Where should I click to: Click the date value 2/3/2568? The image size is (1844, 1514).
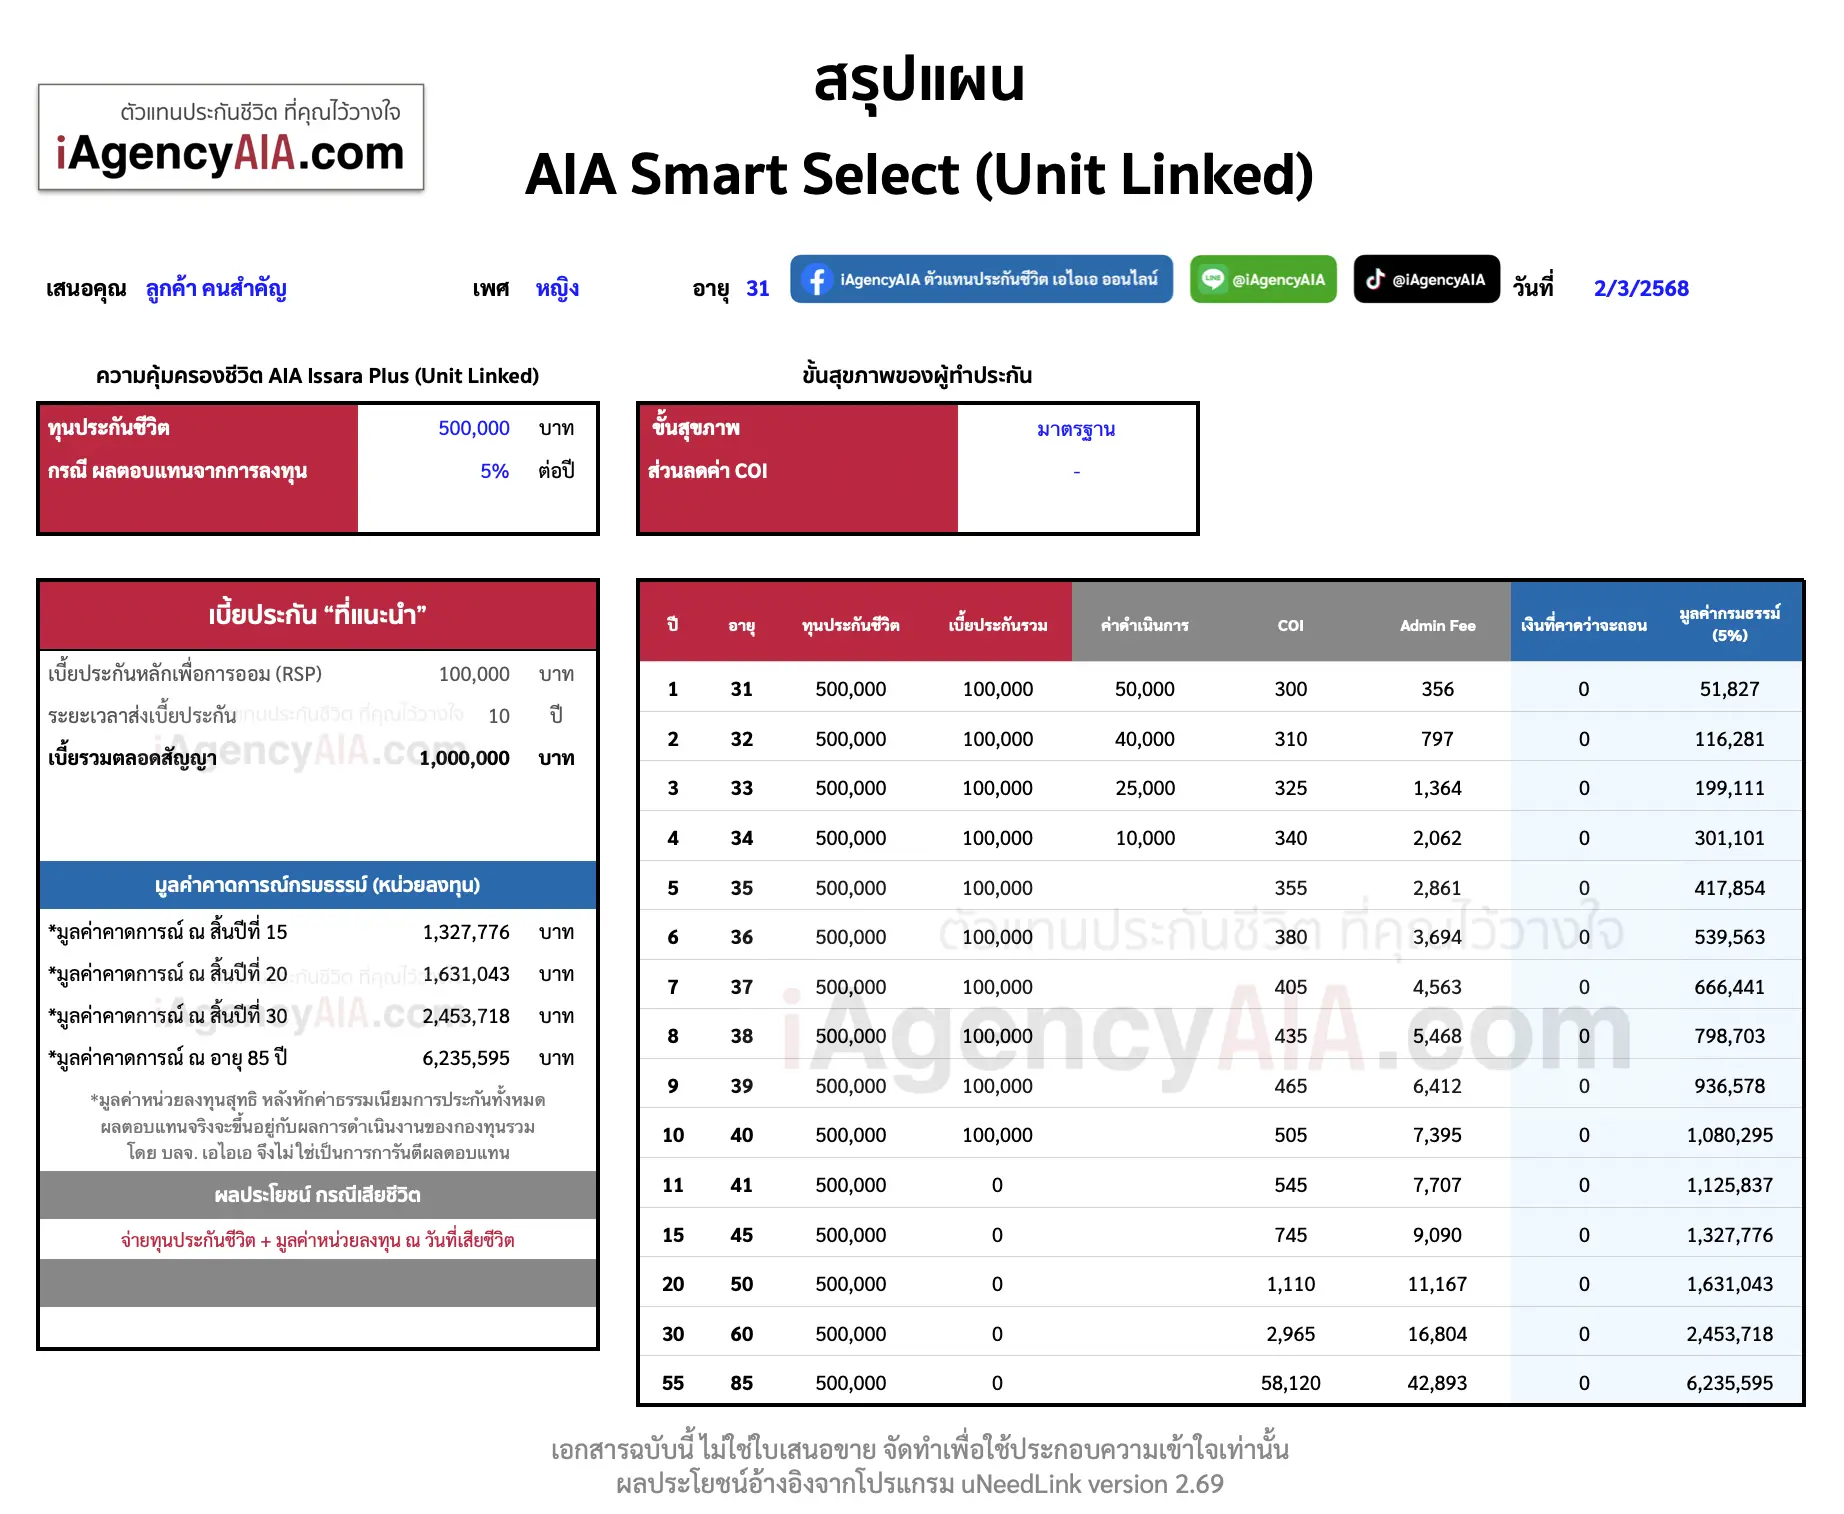pos(1640,289)
